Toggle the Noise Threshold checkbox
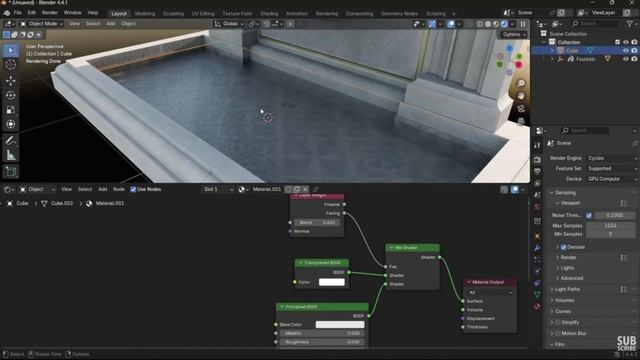Image resolution: width=640 pixels, height=360 pixels. click(589, 215)
